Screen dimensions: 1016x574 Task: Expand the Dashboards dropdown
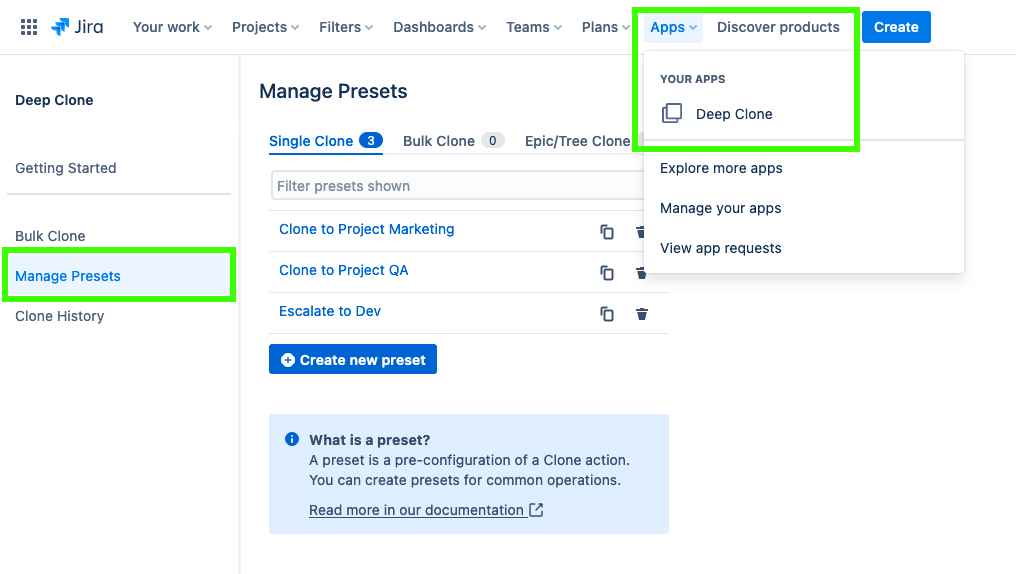[439, 27]
